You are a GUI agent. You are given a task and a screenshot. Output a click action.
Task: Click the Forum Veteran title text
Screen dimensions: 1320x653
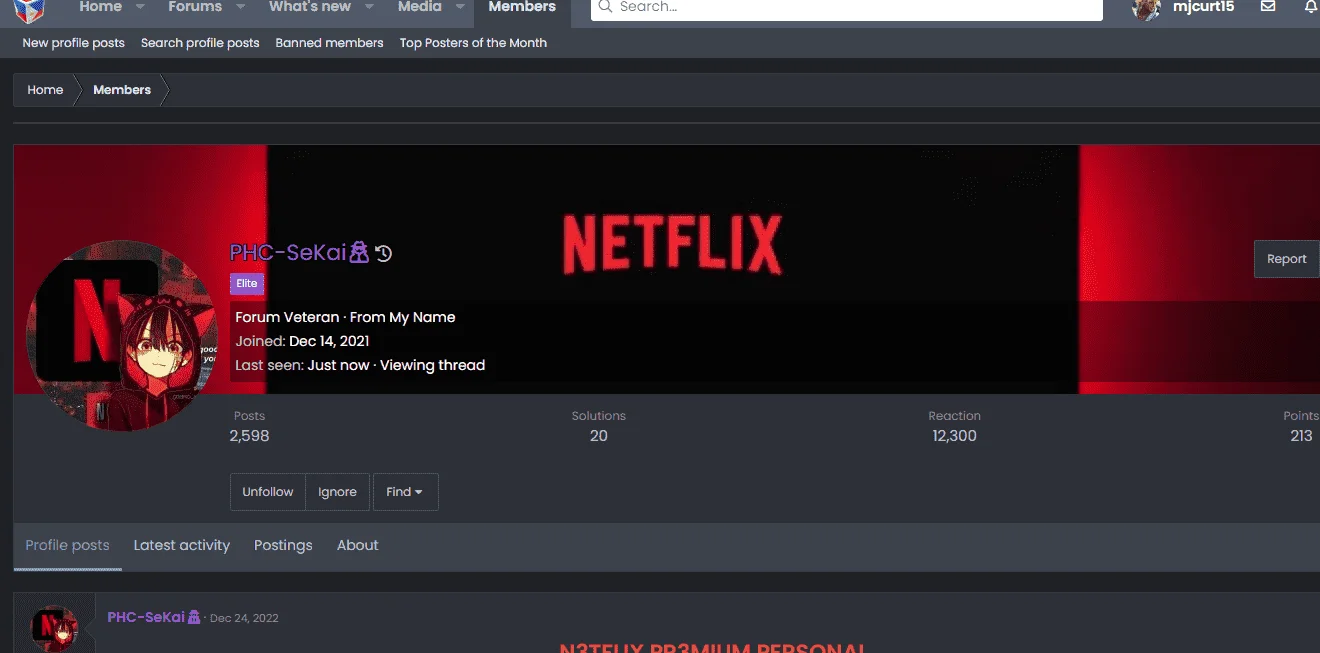pos(287,317)
